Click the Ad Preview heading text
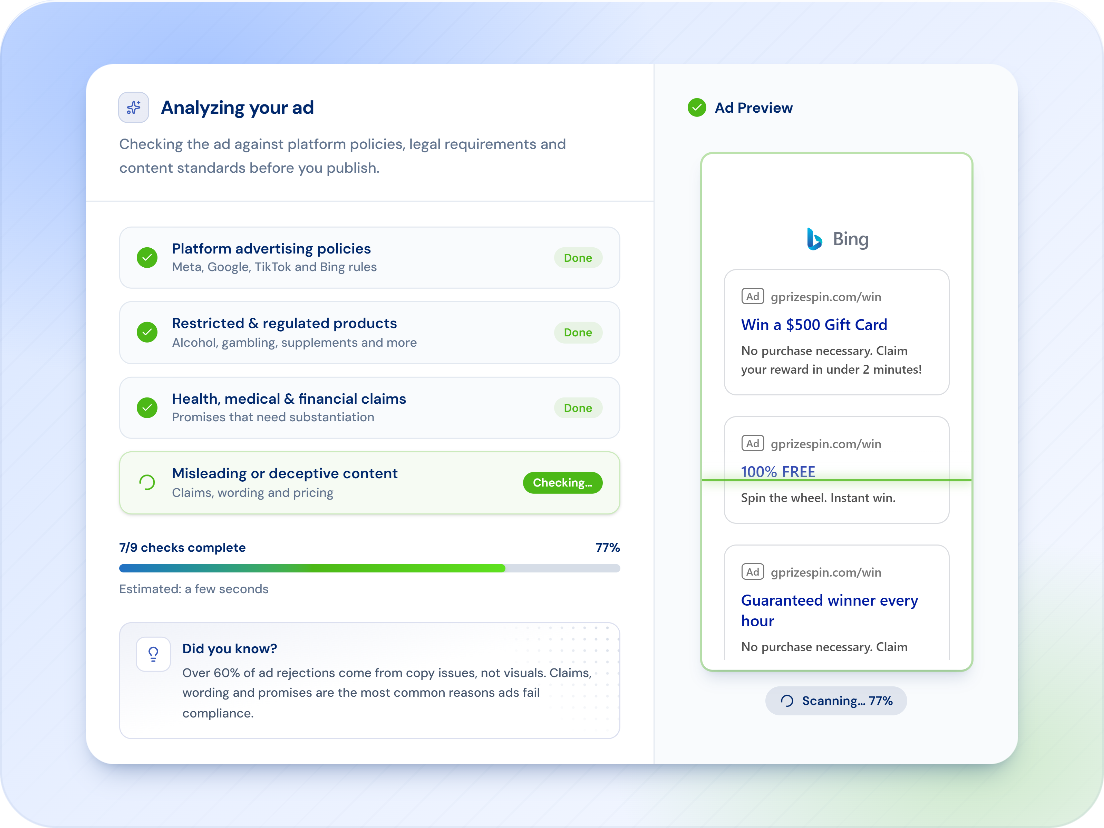 [x=753, y=108]
